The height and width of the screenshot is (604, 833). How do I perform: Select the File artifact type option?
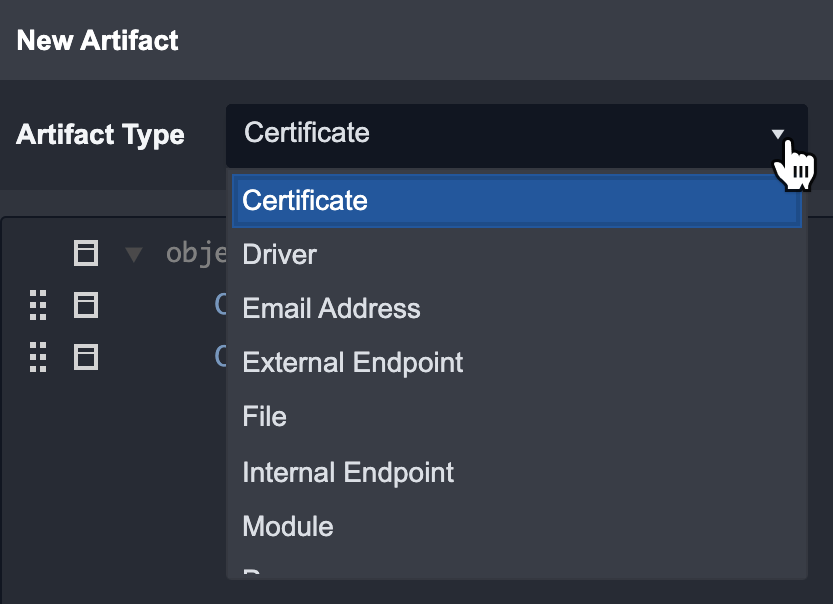265,416
